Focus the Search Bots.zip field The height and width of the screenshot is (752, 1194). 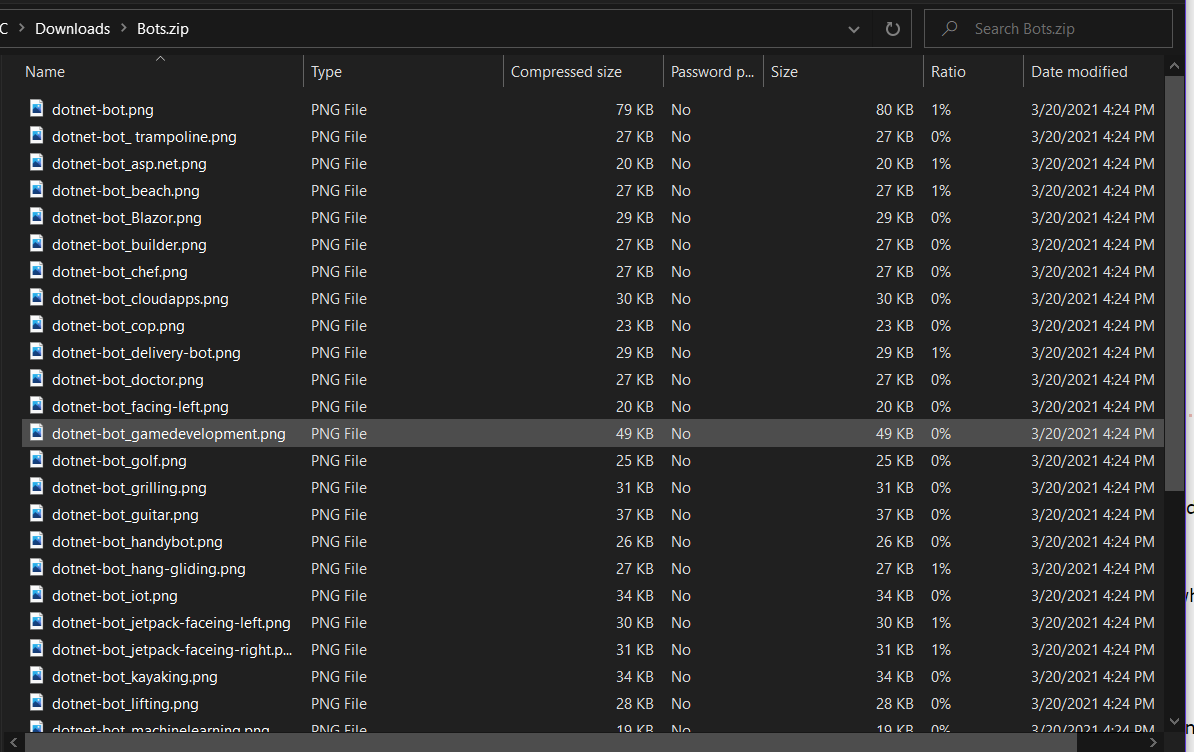[x=1049, y=29]
